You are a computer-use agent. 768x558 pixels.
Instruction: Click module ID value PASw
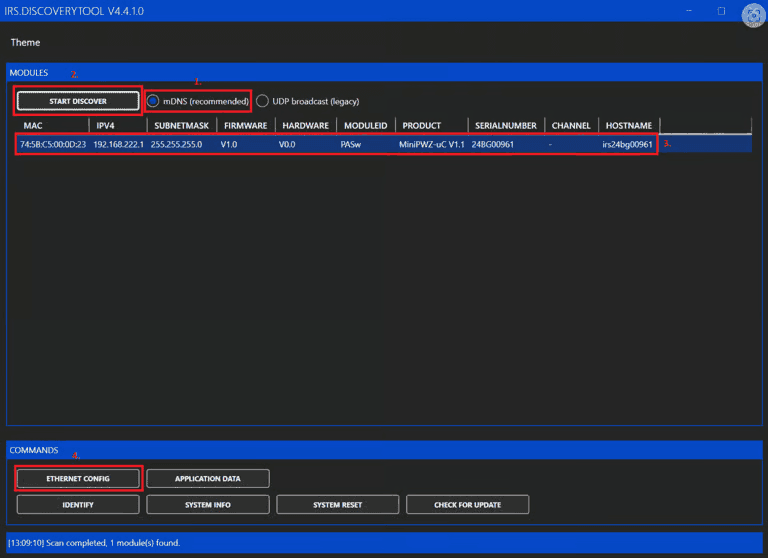(x=351, y=144)
